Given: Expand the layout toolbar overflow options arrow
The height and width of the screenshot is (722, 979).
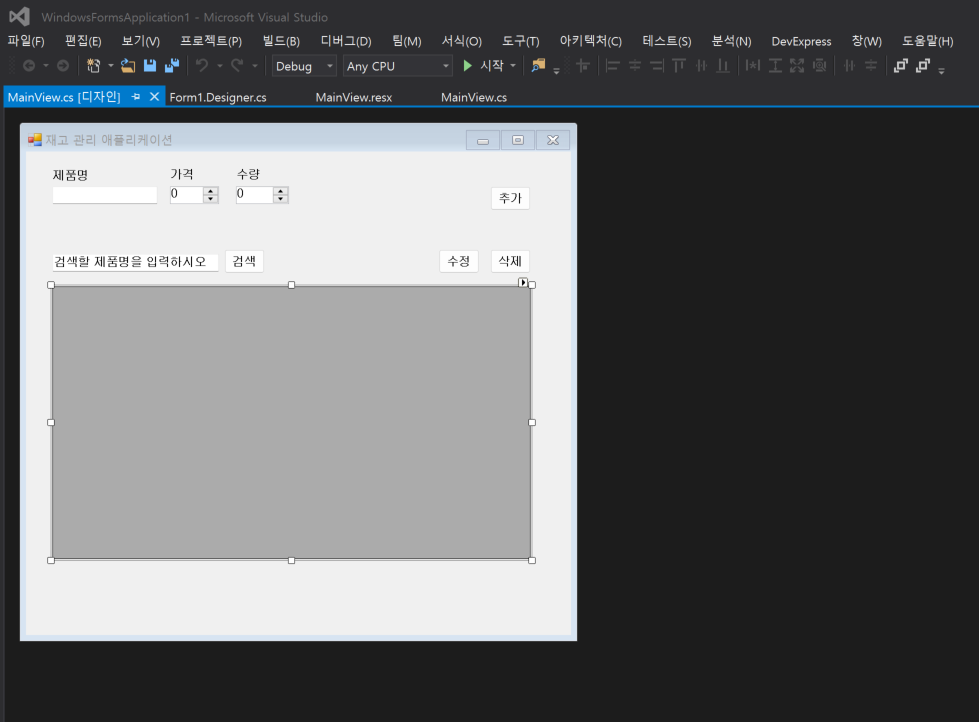Looking at the screenshot, I should point(942,71).
